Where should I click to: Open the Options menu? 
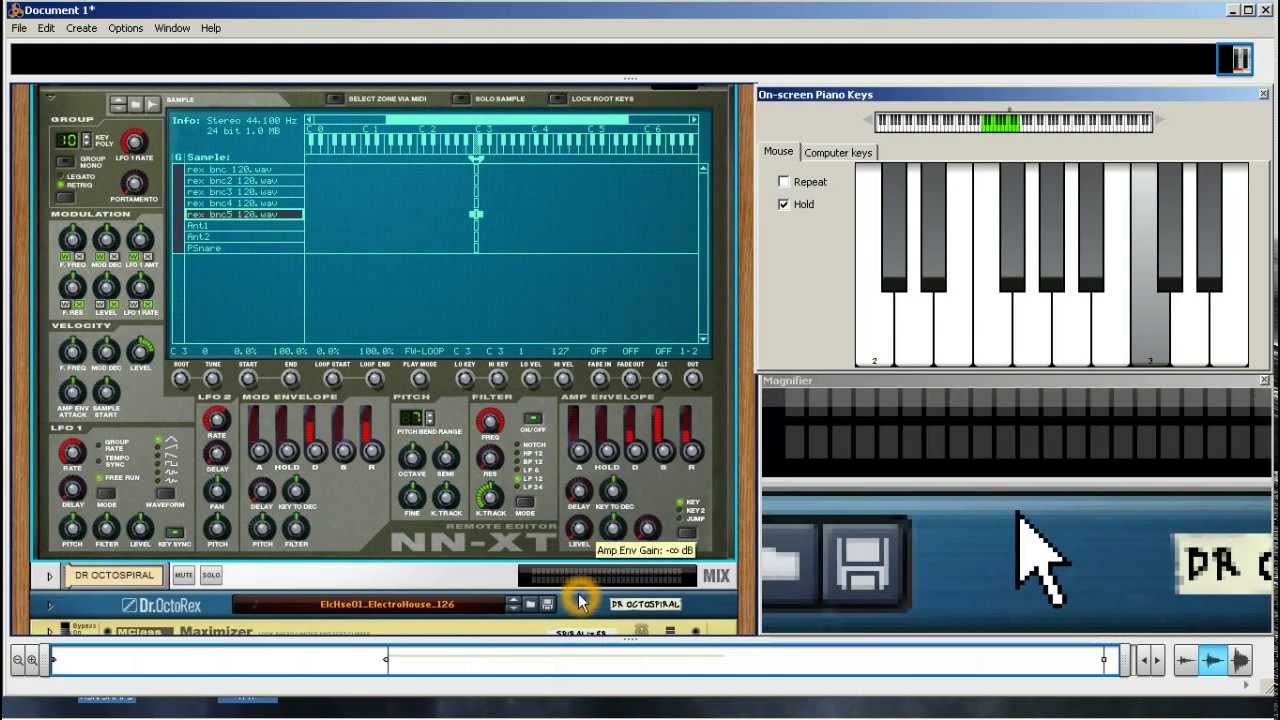click(x=125, y=28)
